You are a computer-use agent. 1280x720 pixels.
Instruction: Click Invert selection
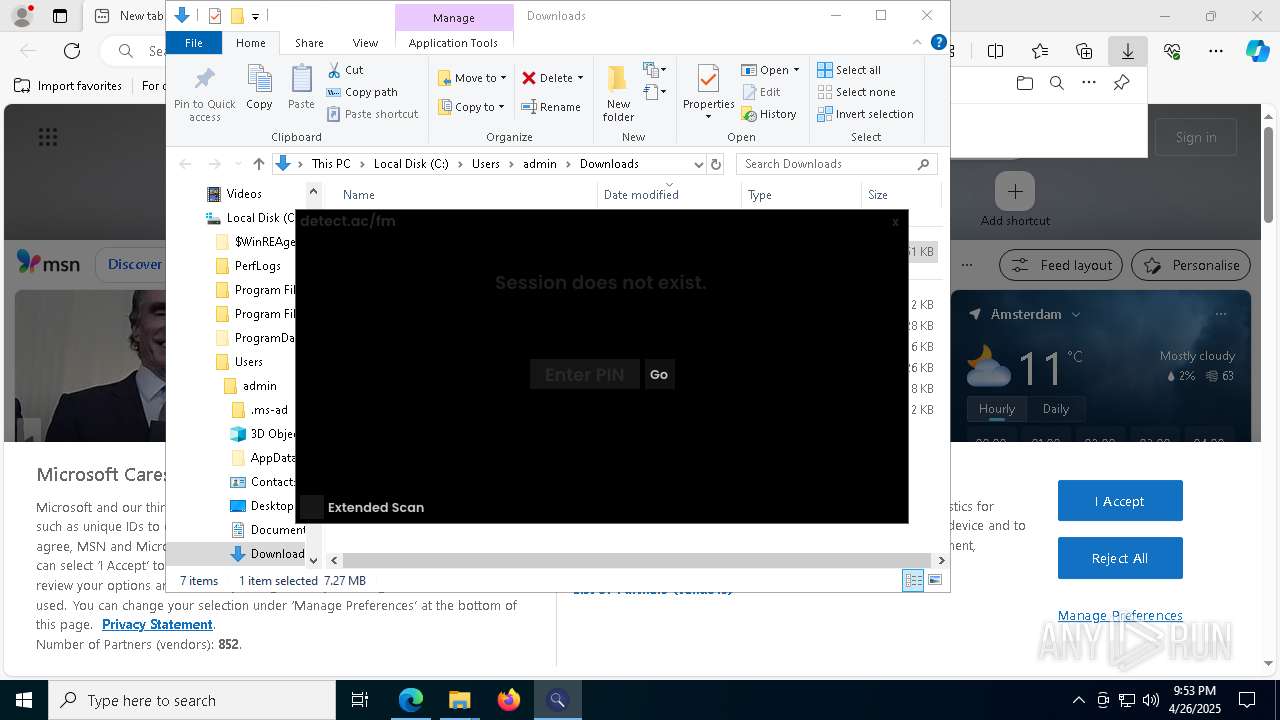click(x=865, y=114)
